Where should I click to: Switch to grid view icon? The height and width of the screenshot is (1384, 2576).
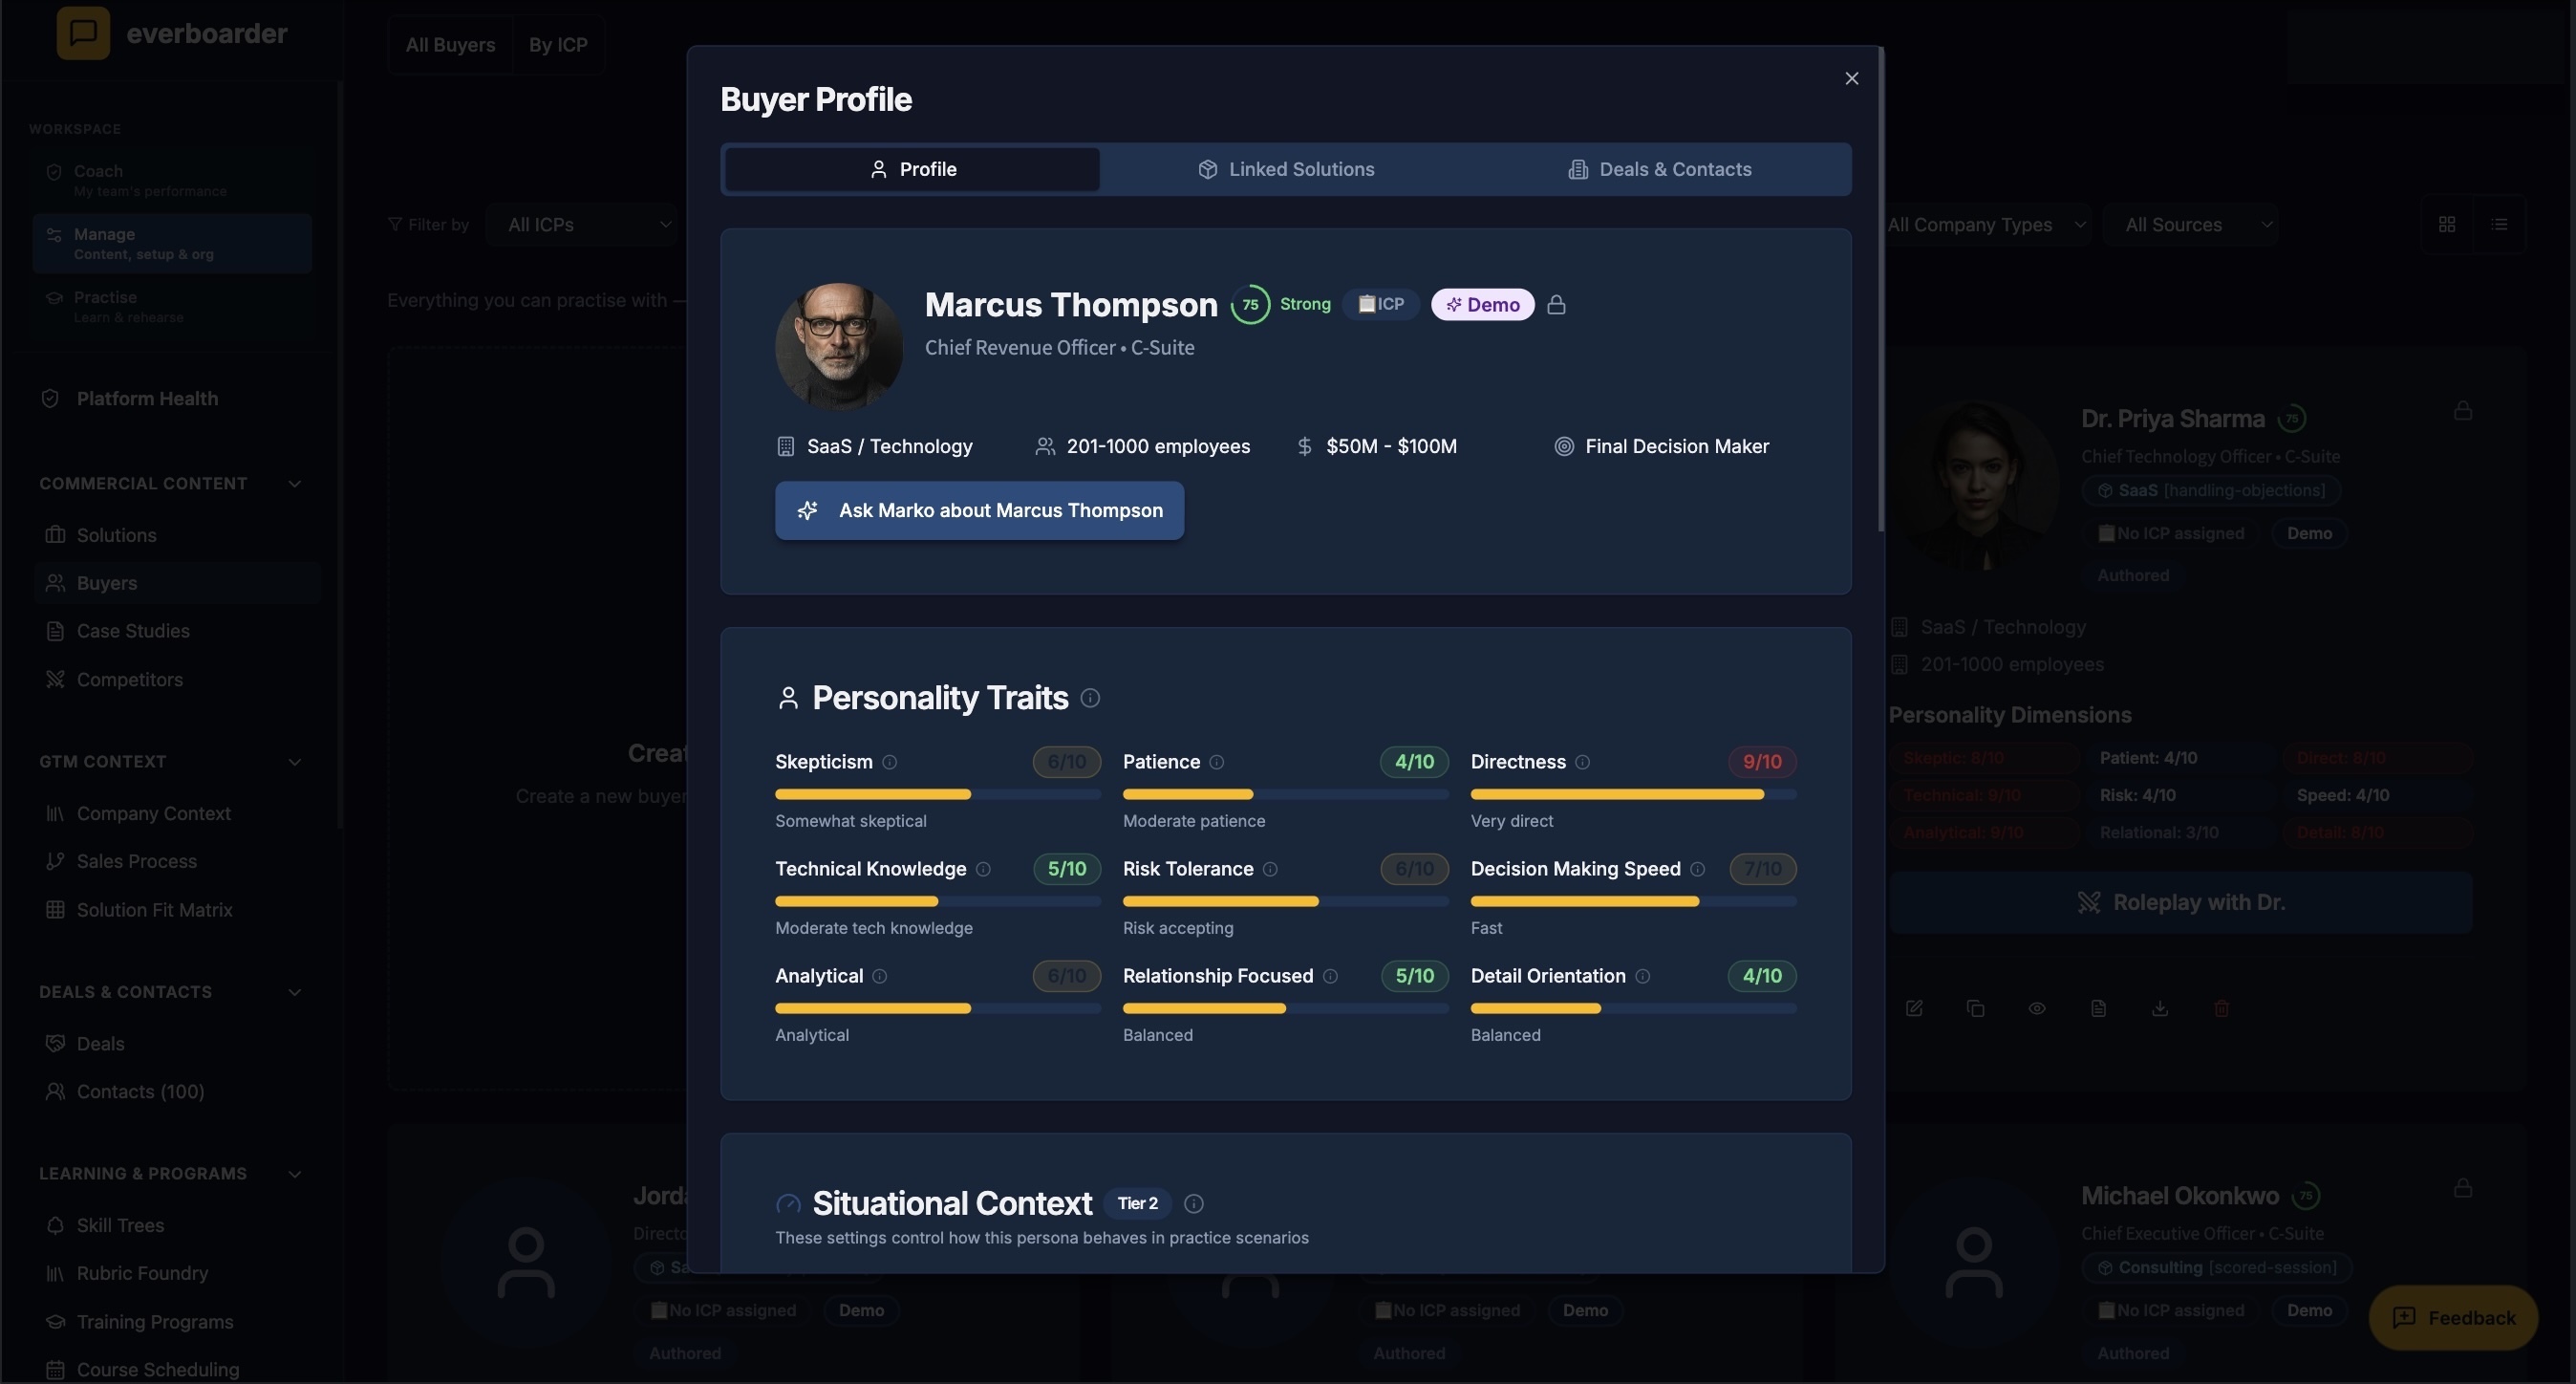[2447, 225]
